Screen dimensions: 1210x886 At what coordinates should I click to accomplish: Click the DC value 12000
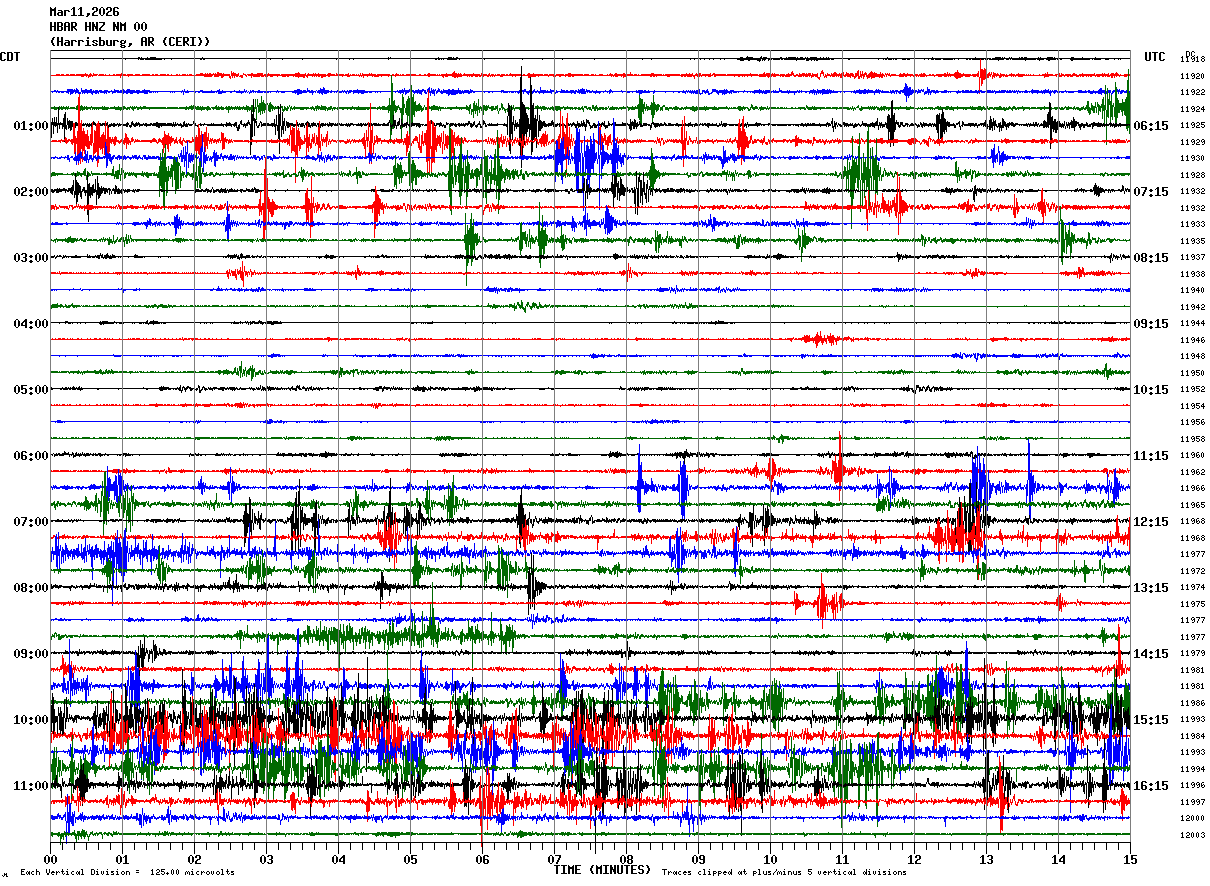tap(1192, 818)
